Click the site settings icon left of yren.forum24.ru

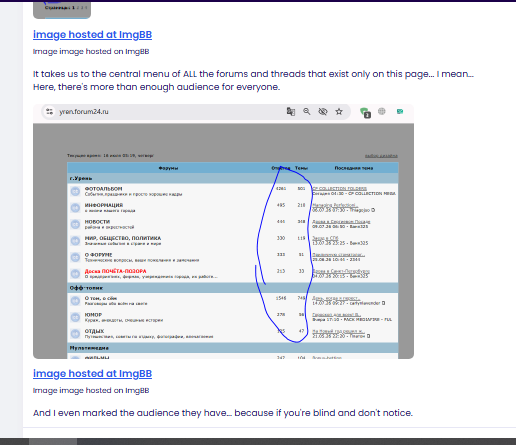50,112
